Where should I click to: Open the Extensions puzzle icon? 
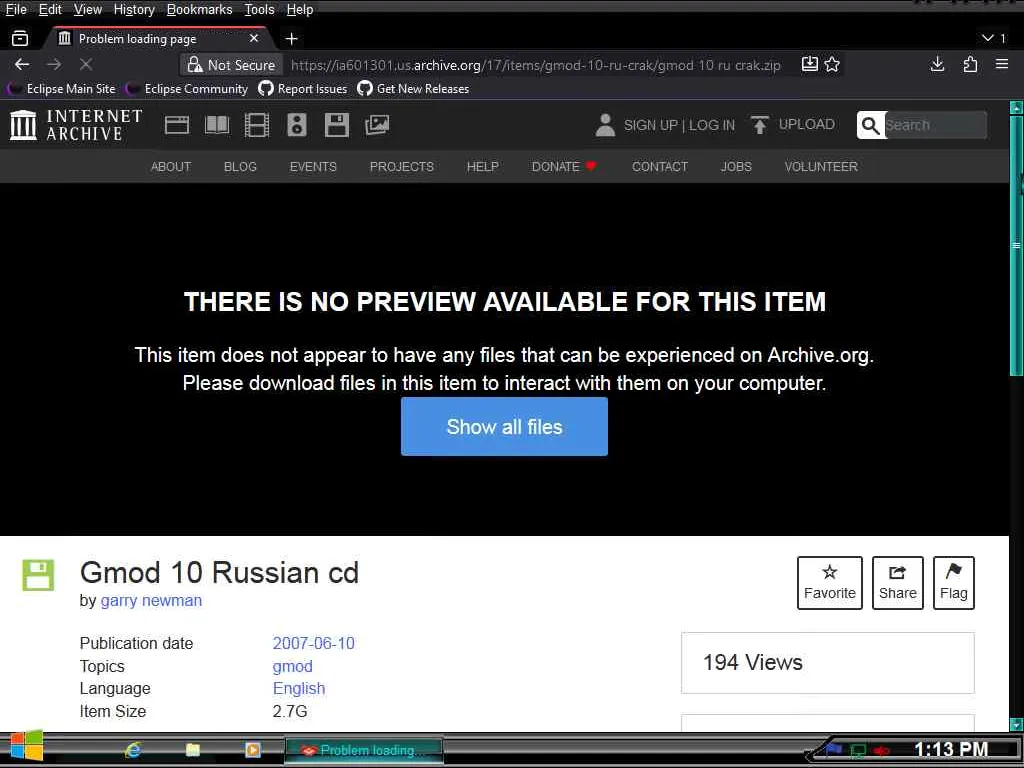(970, 64)
